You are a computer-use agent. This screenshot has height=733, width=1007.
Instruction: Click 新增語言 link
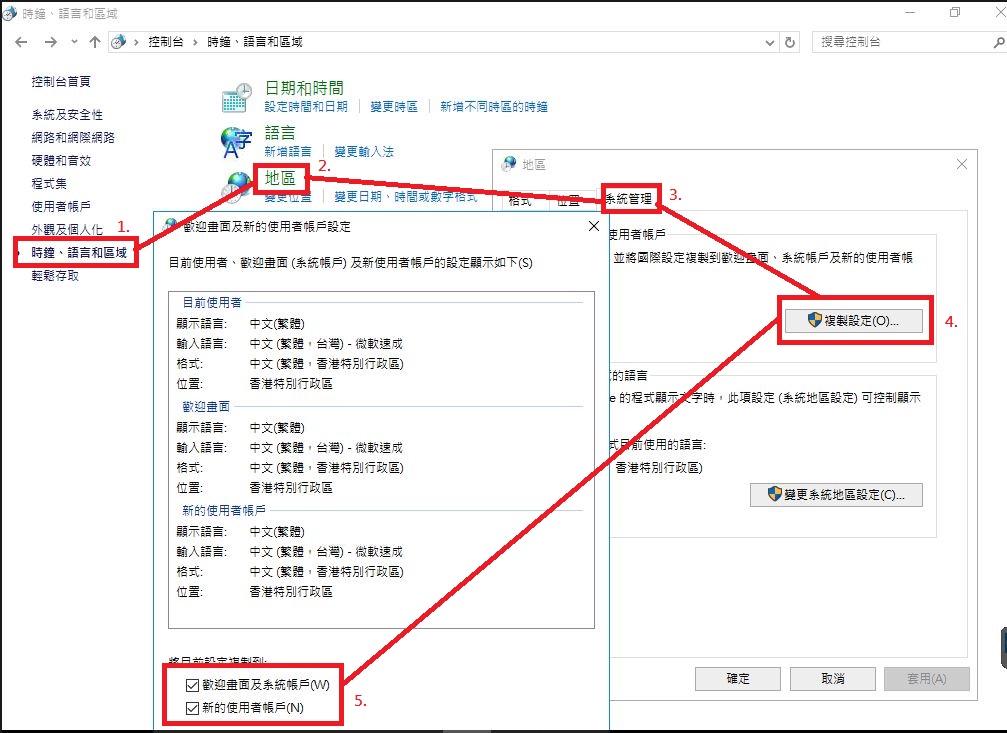point(288,152)
